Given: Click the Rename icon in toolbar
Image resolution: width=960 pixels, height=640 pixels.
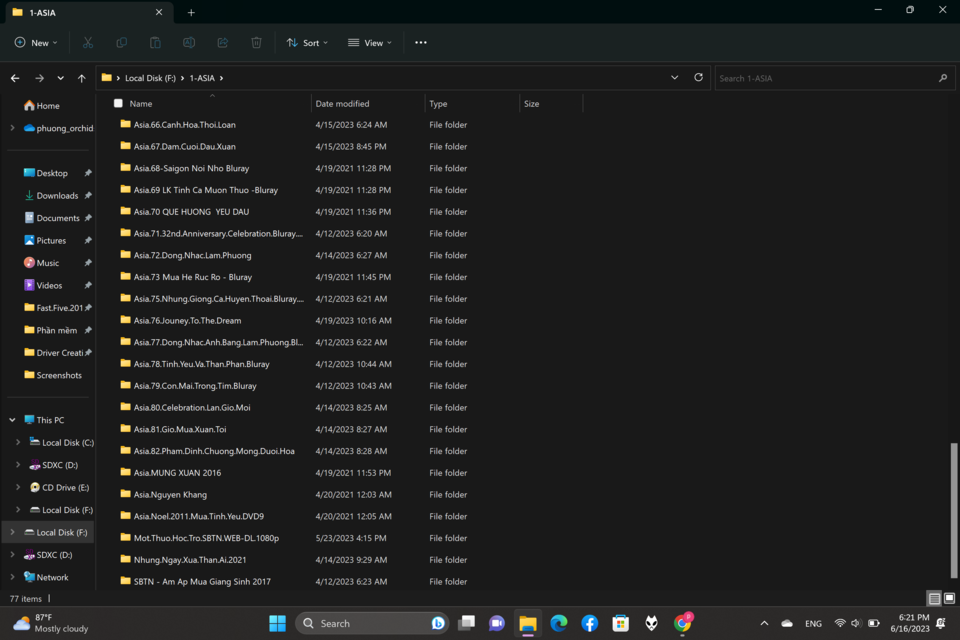Looking at the screenshot, I should pos(189,42).
